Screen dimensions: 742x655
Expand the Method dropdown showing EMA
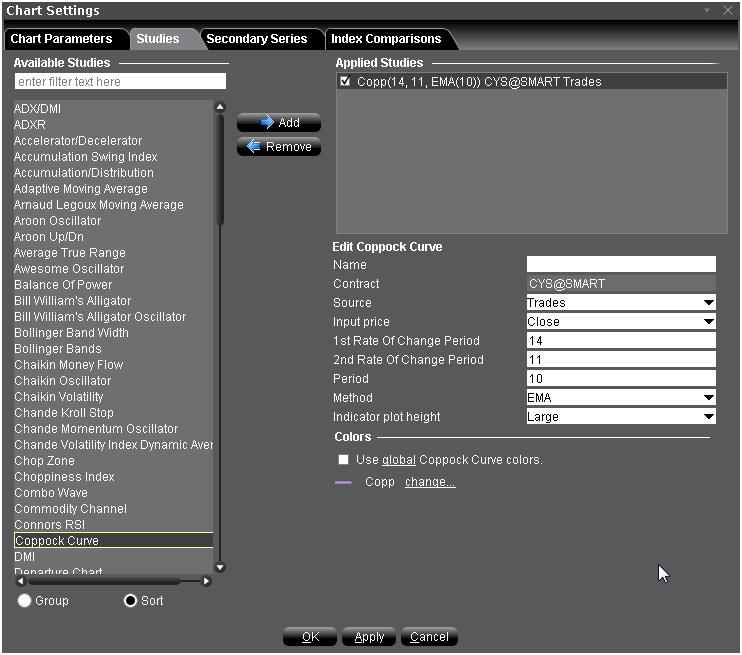pyautogui.click(x=708, y=398)
